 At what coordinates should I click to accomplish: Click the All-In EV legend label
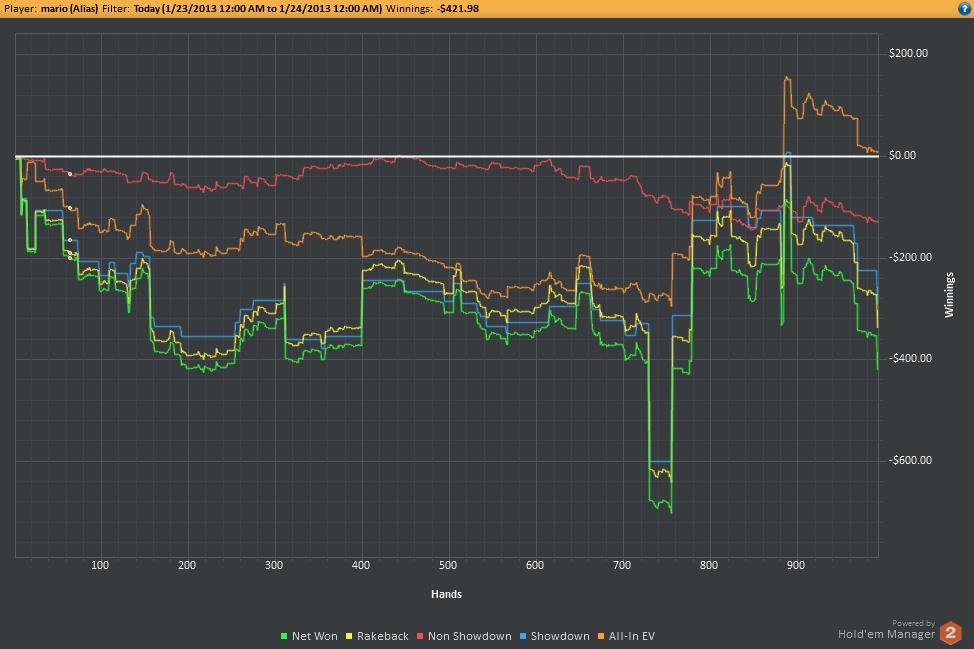632,636
